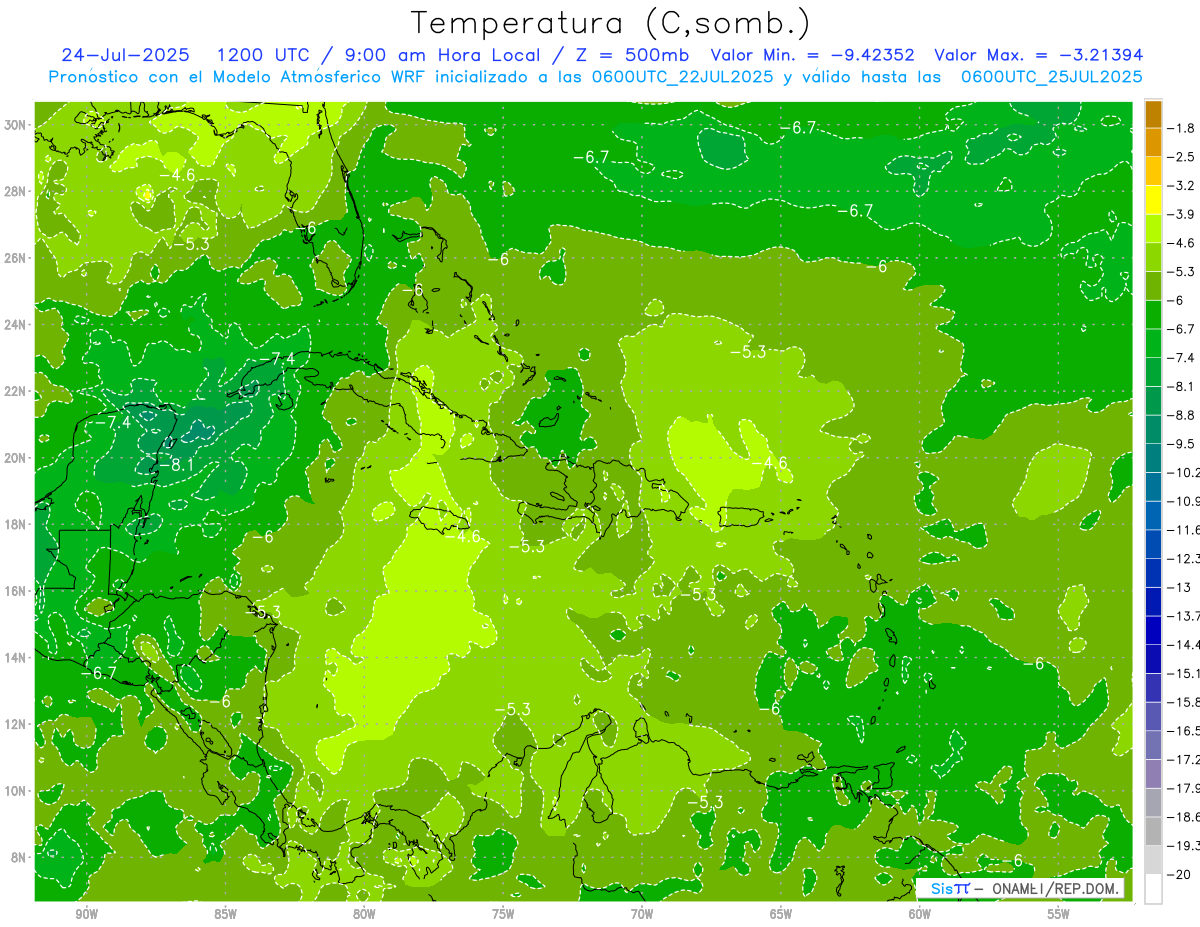Click longitude axis label '60W'
The width and height of the screenshot is (1200, 927).
point(919,915)
